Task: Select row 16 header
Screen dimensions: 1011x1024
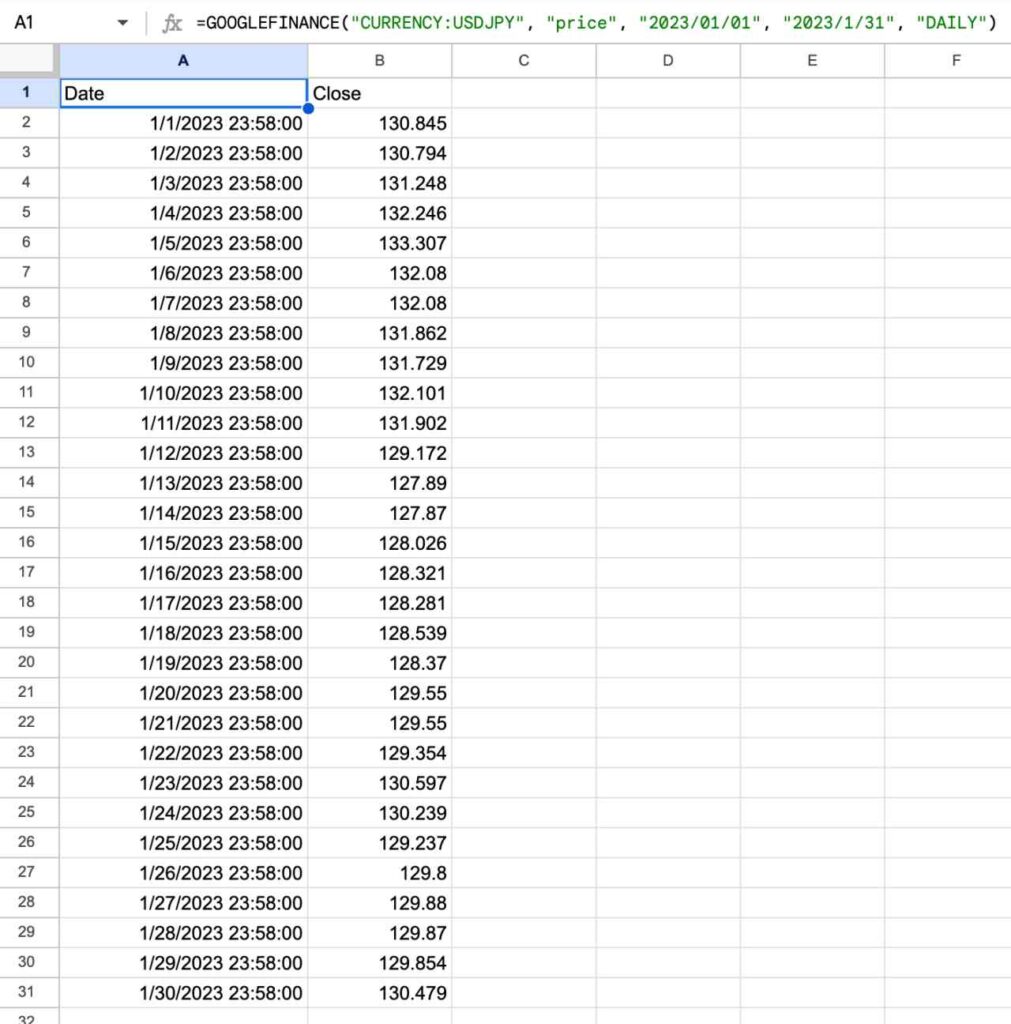Action: (27, 542)
